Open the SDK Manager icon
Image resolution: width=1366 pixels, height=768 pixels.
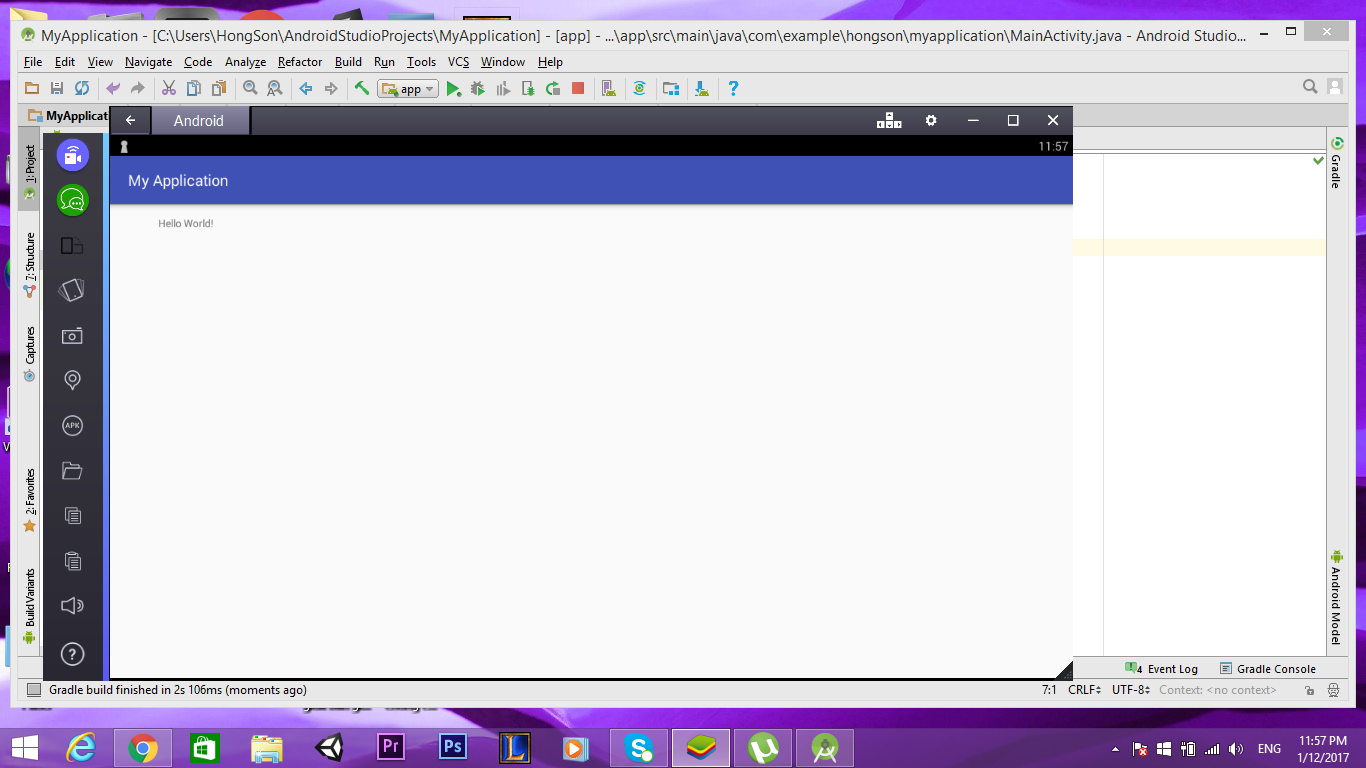click(x=702, y=89)
